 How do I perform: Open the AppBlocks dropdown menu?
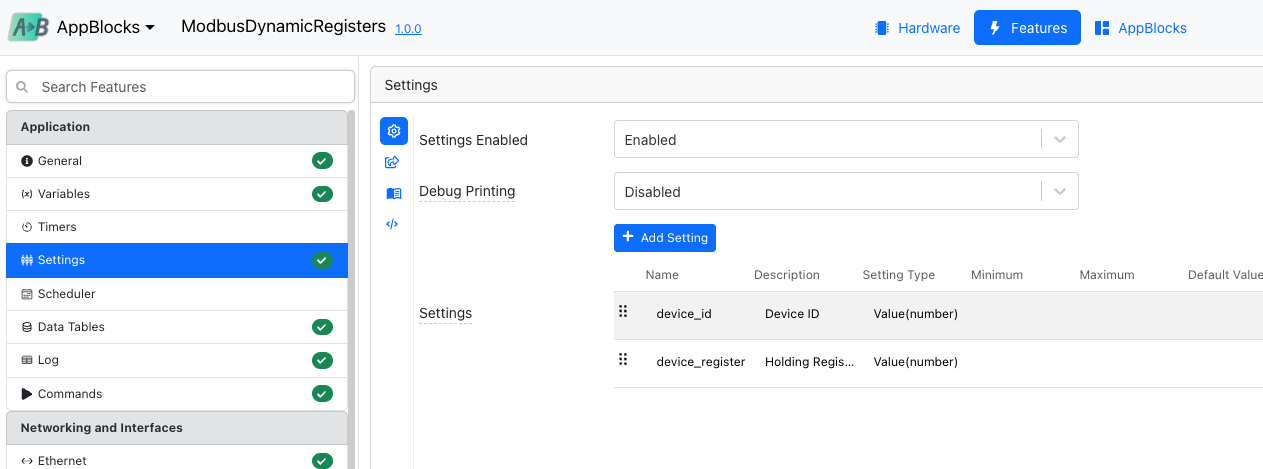tap(106, 28)
